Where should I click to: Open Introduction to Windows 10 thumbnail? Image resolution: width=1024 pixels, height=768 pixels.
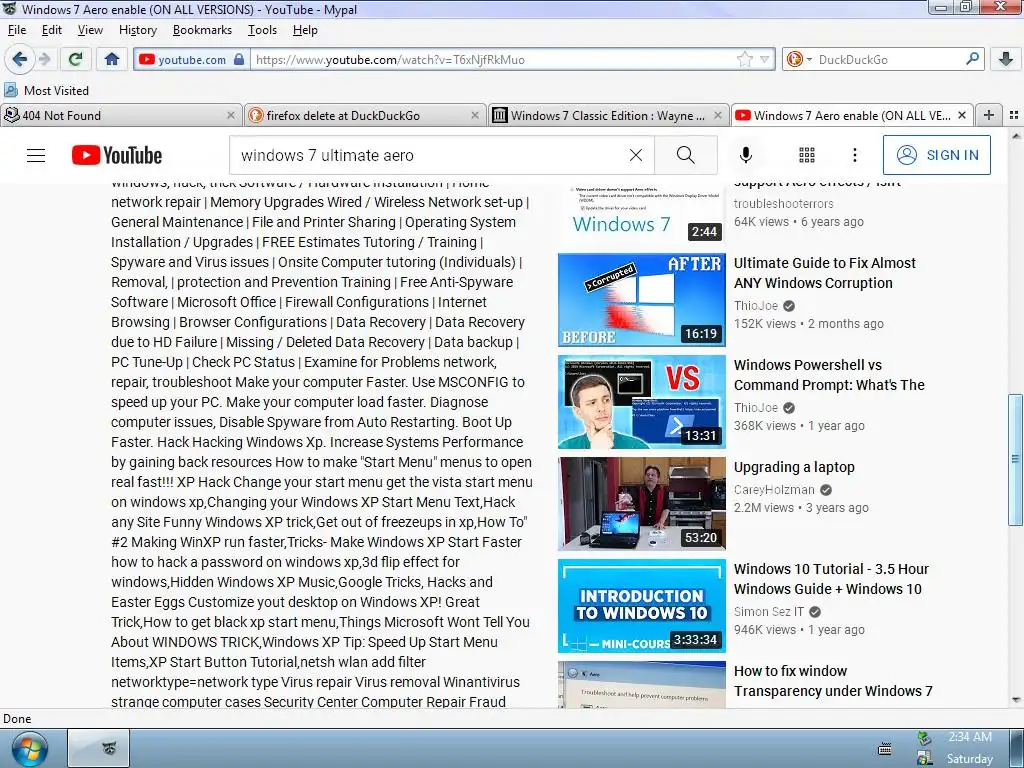pyautogui.click(x=641, y=605)
